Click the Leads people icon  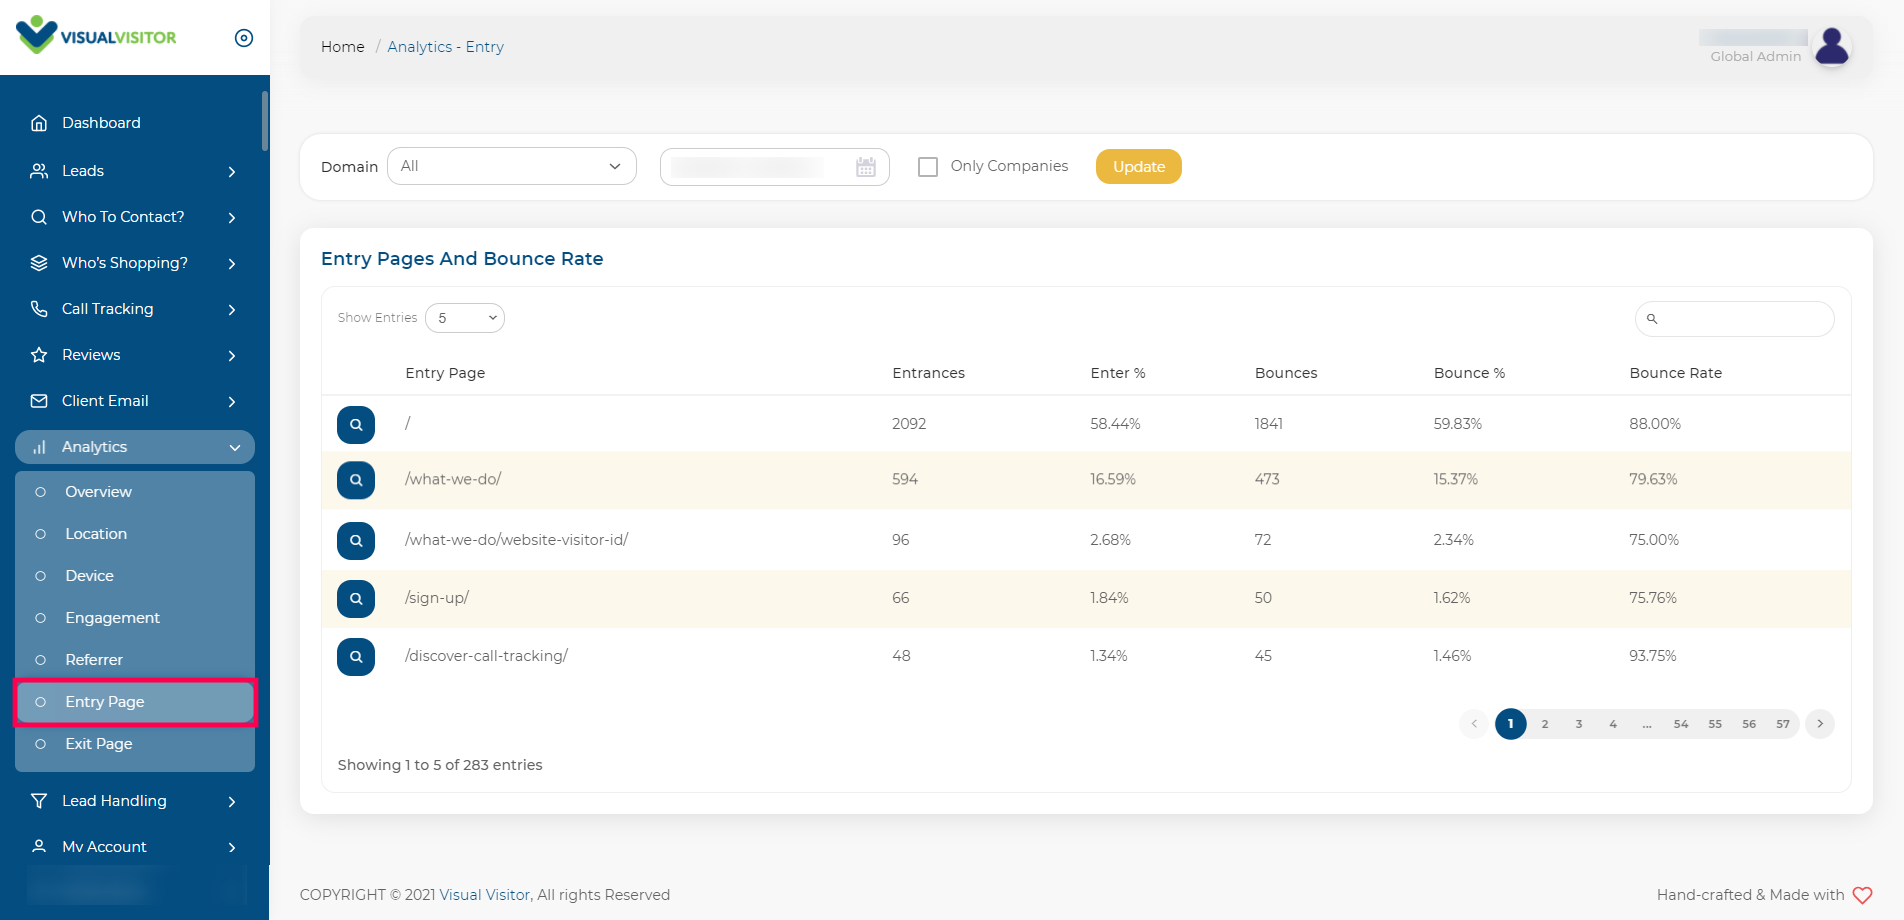(x=39, y=171)
